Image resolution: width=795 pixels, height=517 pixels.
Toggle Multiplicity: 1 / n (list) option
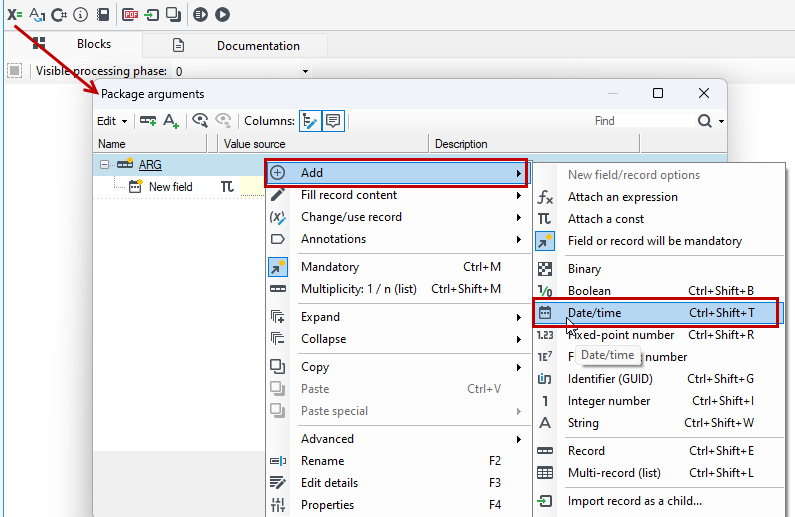click(x=396, y=289)
